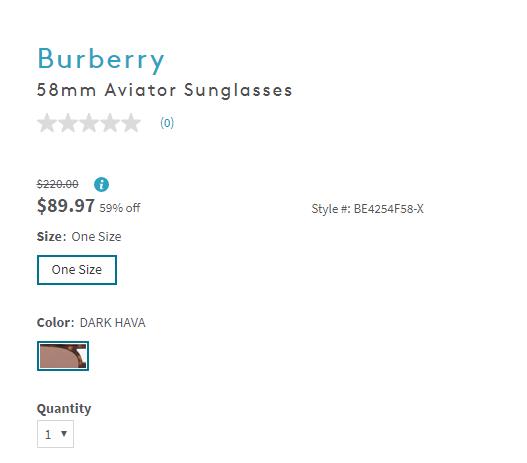The height and width of the screenshot is (463, 527).
Task: Click the $89.97 sale price
Action: [x=66, y=206]
